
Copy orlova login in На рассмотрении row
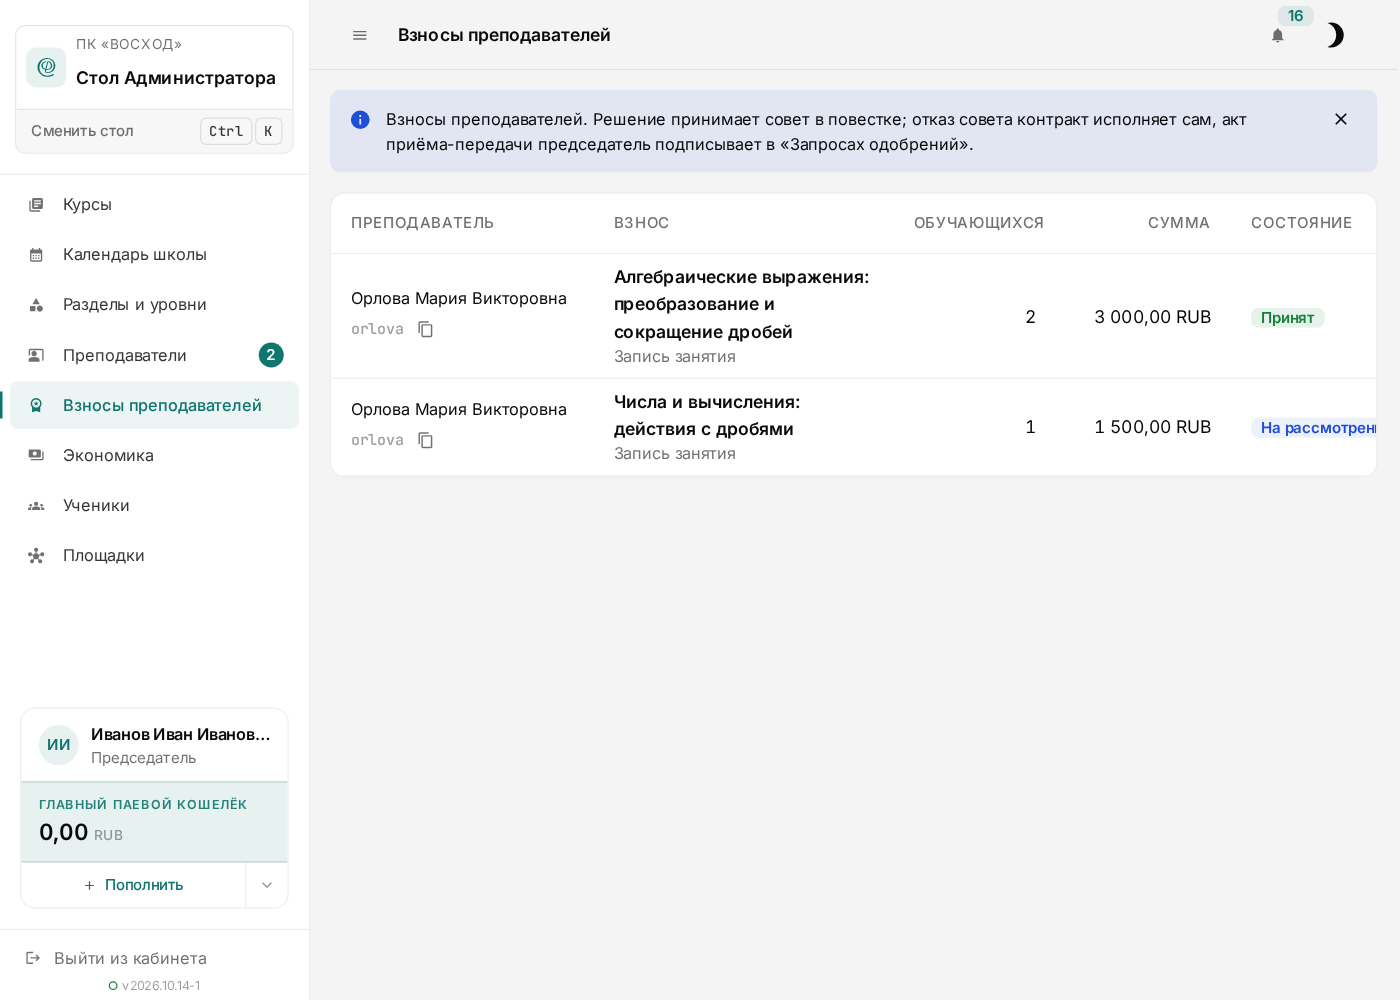pos(425,440)
